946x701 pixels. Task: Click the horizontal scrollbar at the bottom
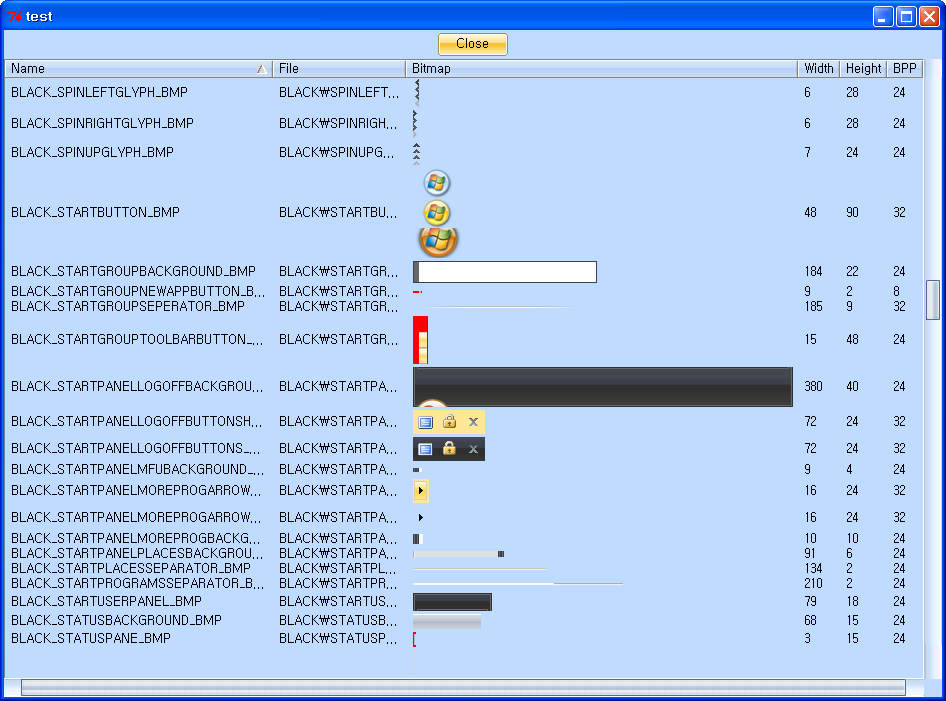tap(463, 687)
